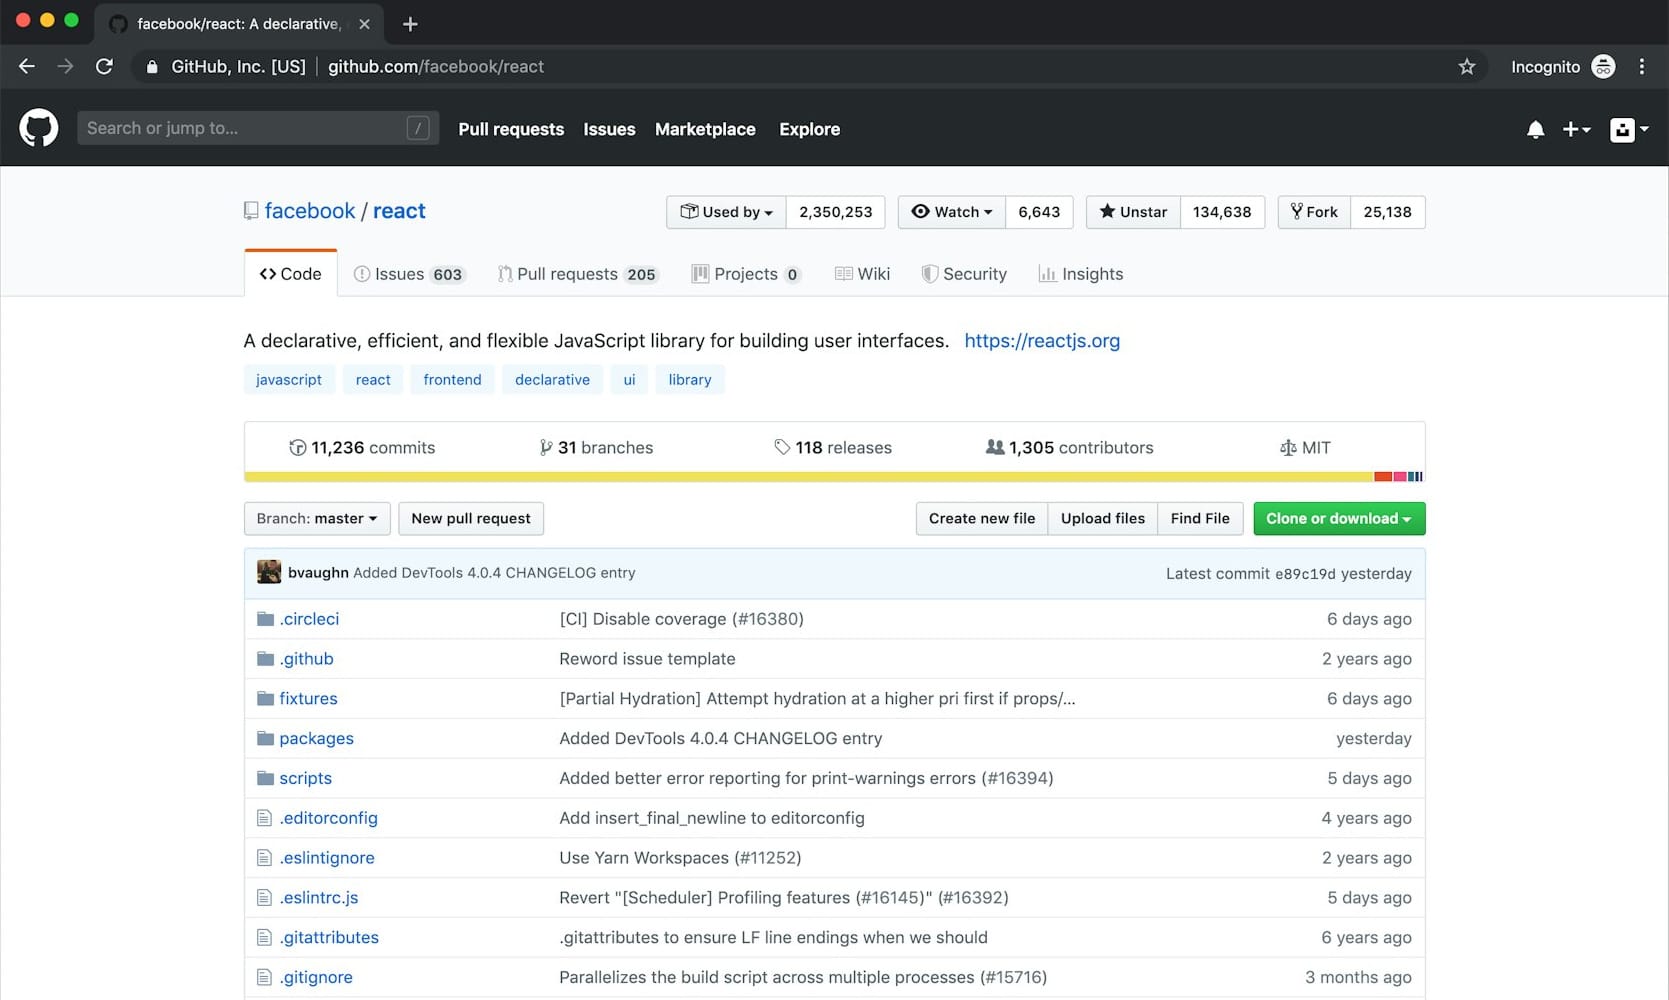Viewport: 1669px width, 1000px height.
Task: Click the browser forward arrow
Action: 65,66
